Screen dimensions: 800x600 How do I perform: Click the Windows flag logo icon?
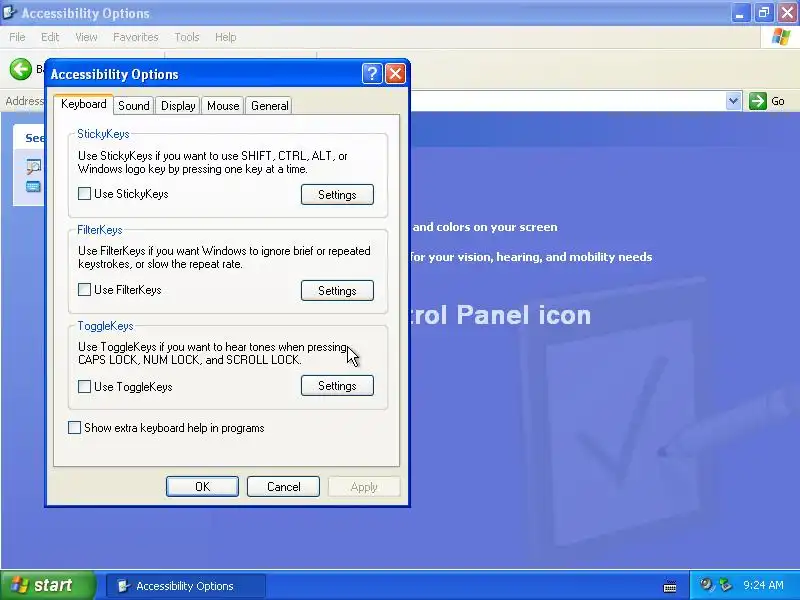(781, 37)
